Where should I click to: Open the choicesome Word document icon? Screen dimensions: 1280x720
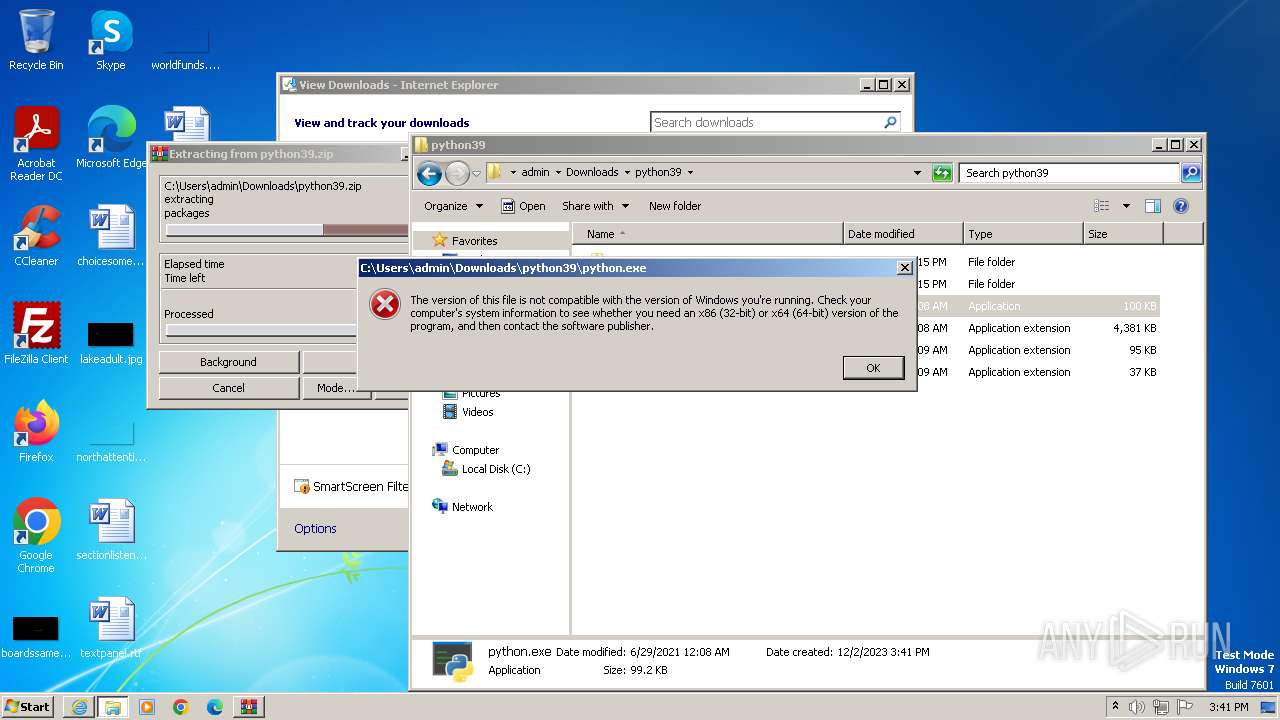[111, 236]
